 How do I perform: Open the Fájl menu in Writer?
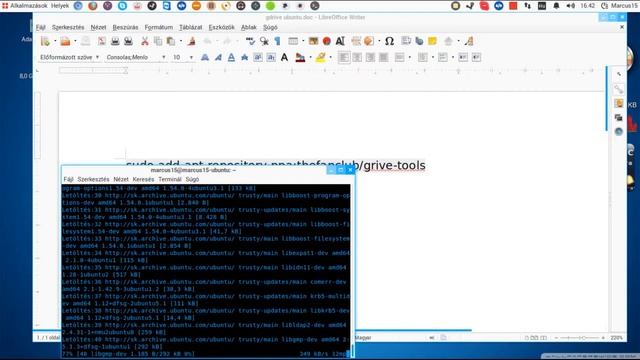[x=40, y=27]
